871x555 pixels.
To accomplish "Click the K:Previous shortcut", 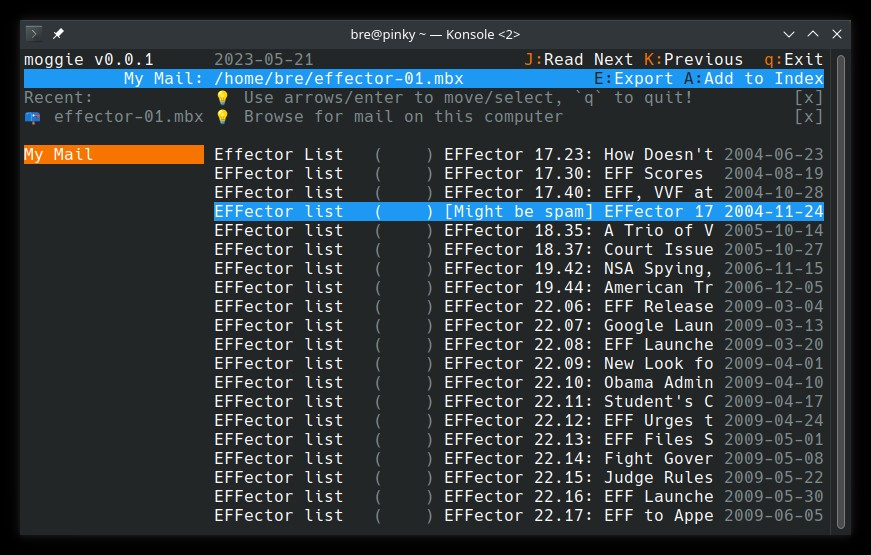I will (693, 59).
